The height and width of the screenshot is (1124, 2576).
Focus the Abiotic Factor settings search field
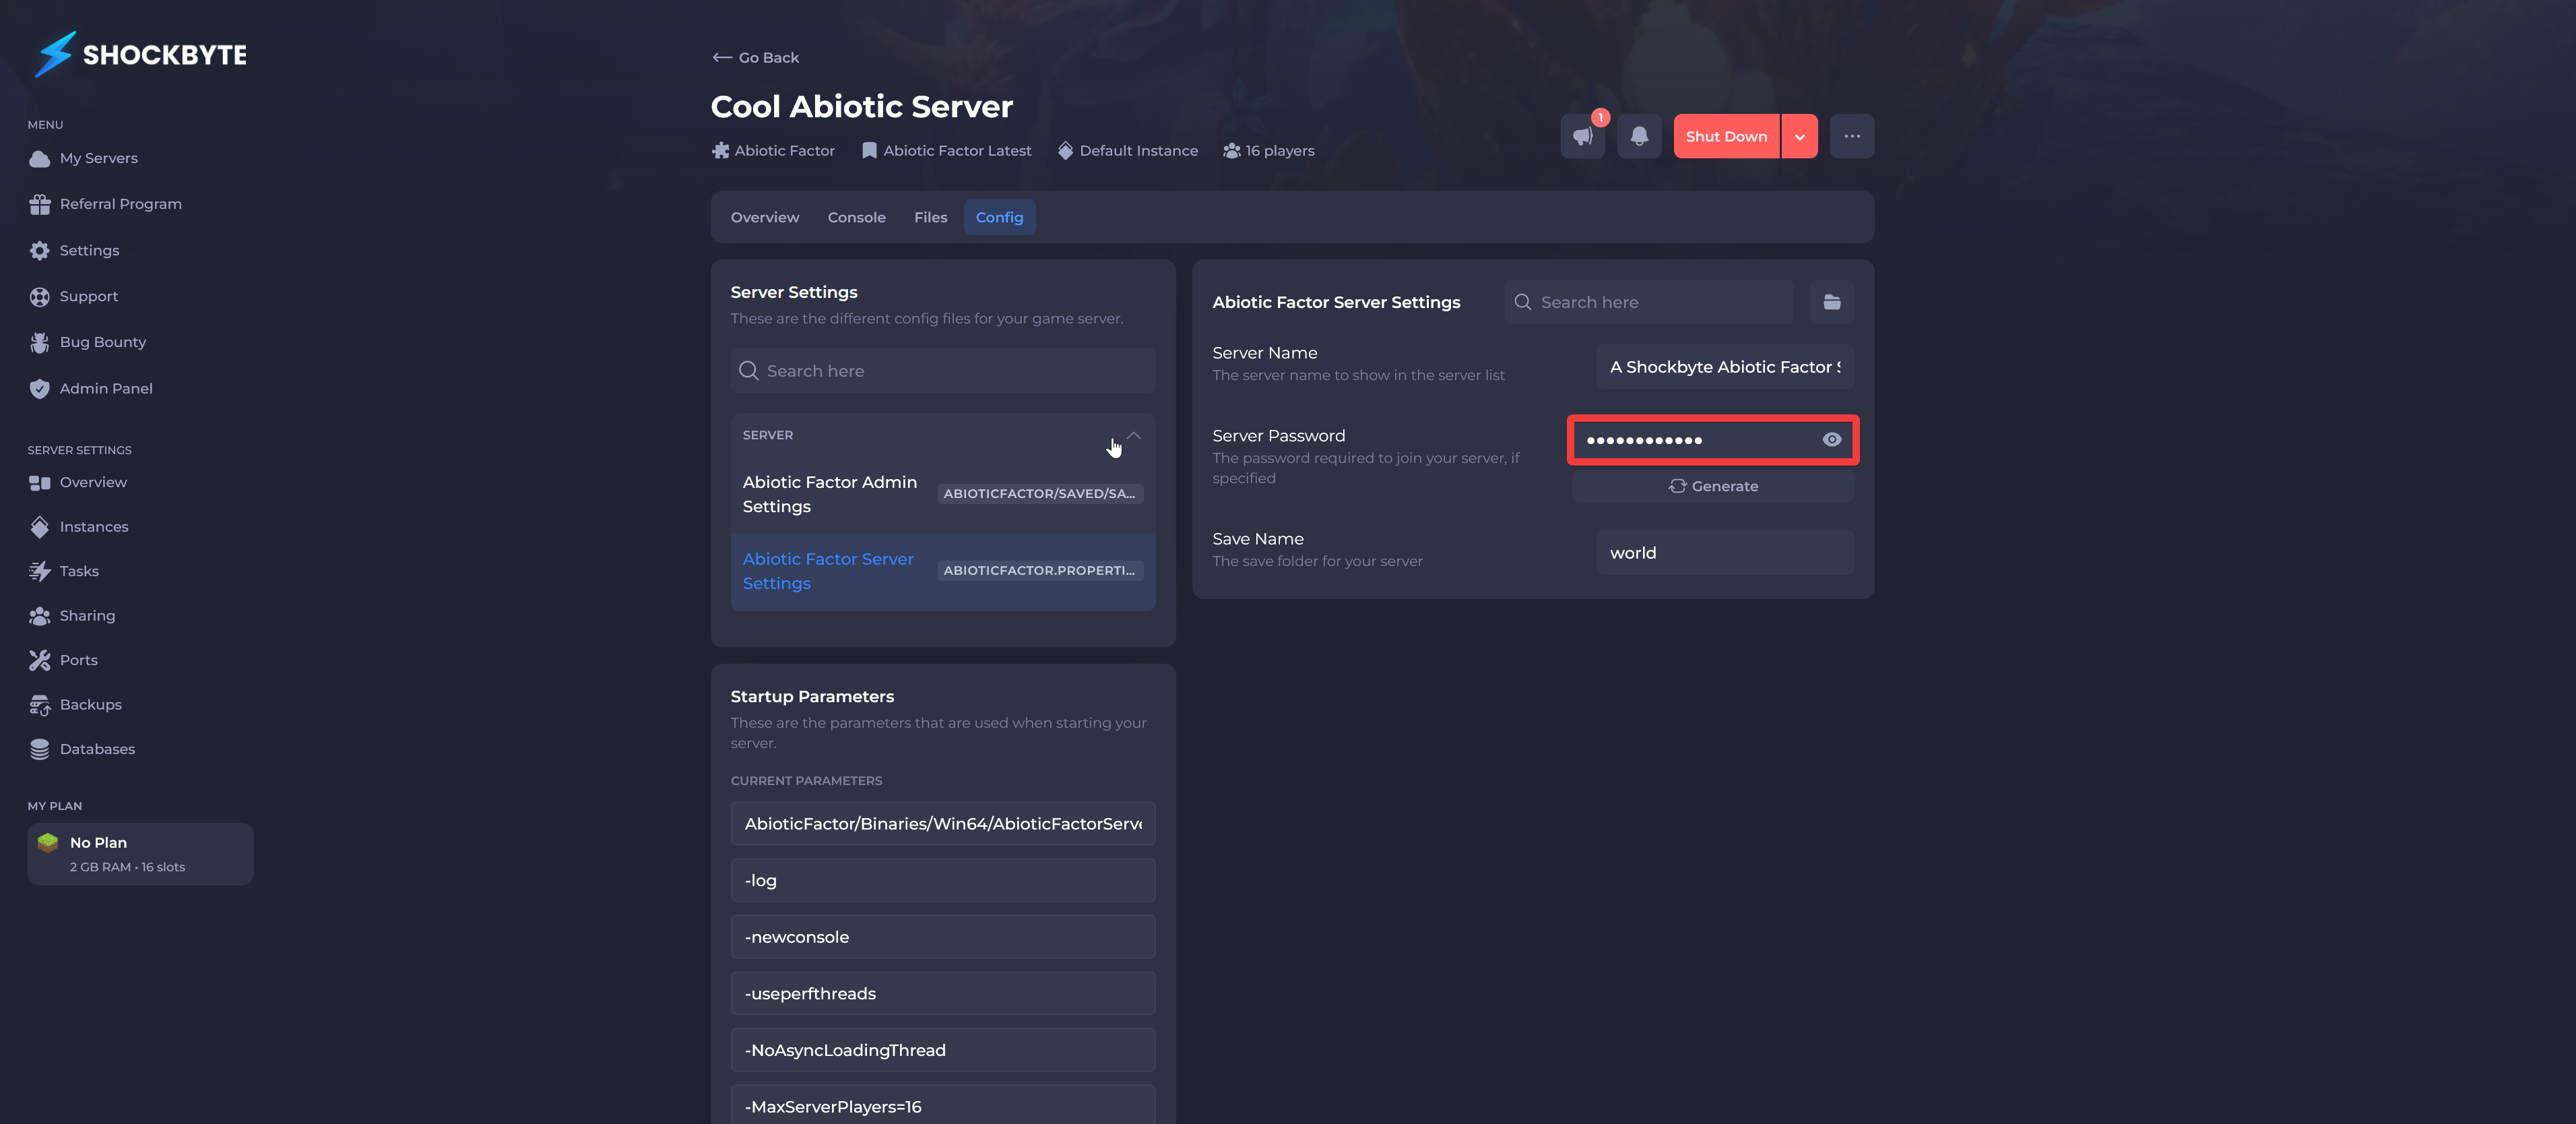(x=1649, y=302)
